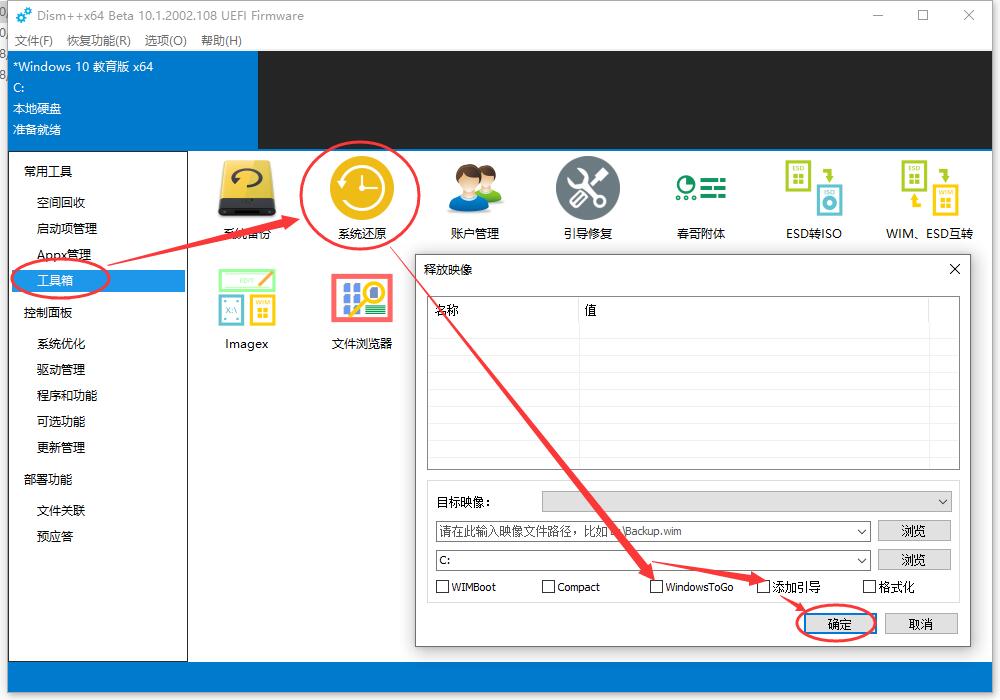Open the 引导修复 boot repair icon
This screenshot has height=700, width=1000.
(x=587, y=188)
